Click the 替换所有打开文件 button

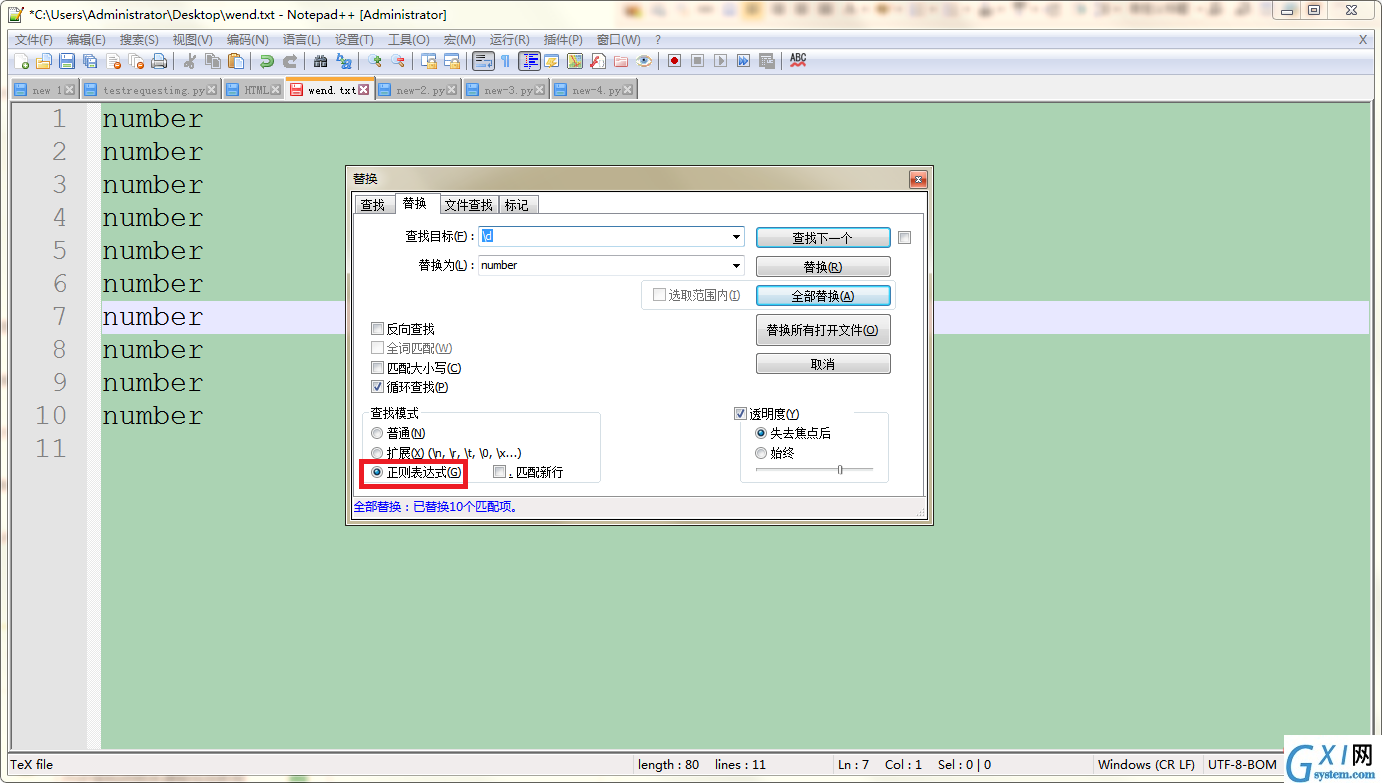[823, 330]
